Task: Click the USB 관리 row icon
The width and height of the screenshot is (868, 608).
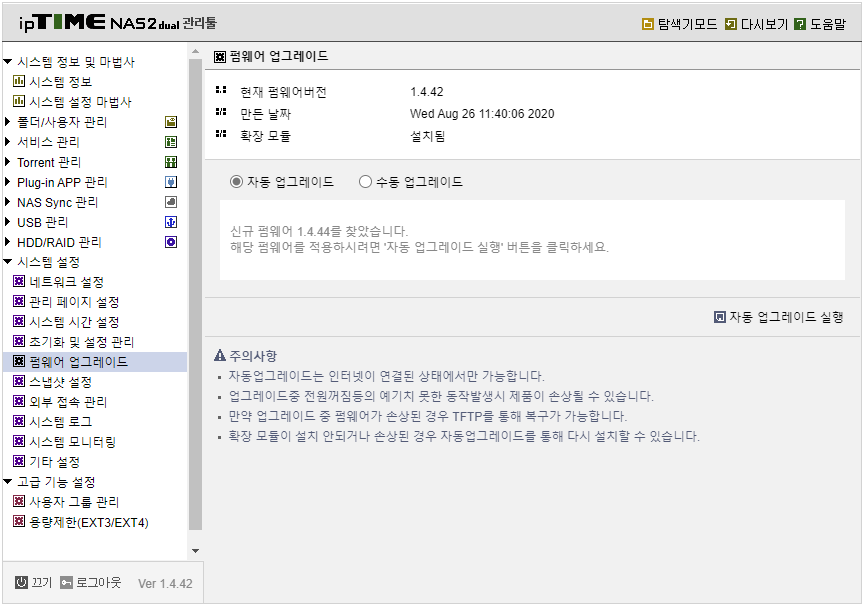Action: (x=171, y=222)
